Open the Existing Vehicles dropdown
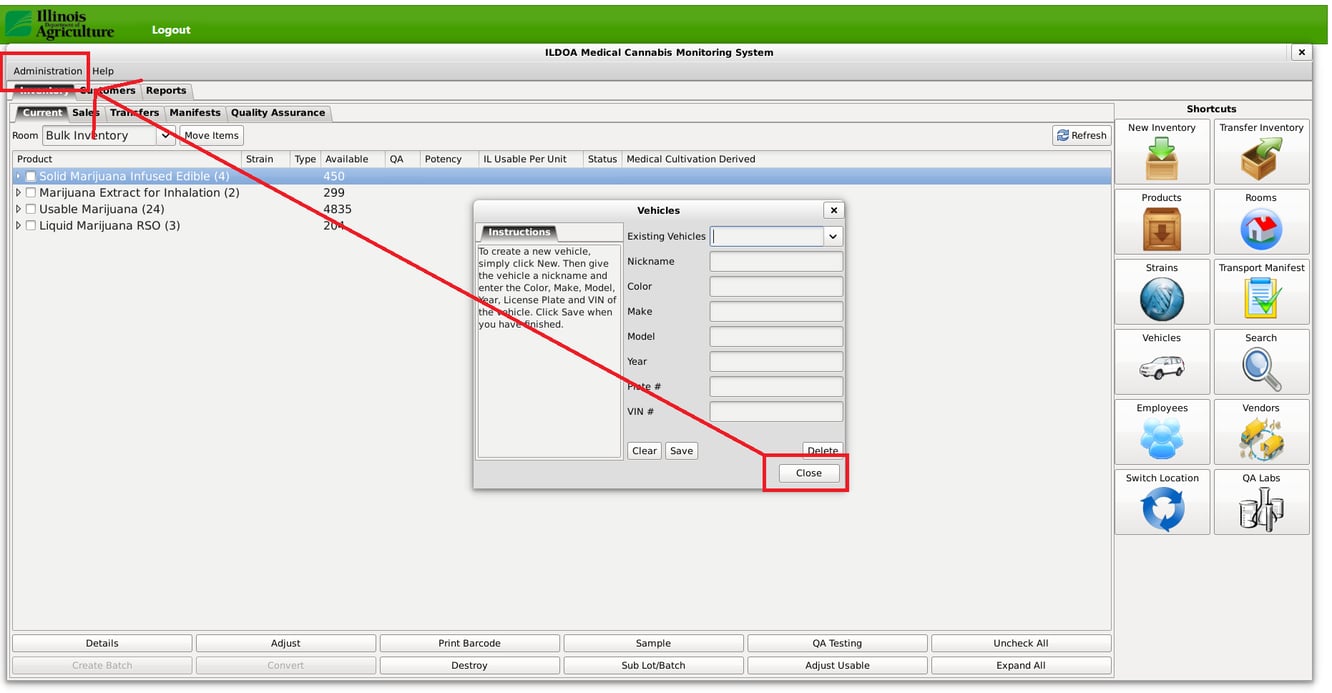The image size is (1332, 693). pos(831,236)
